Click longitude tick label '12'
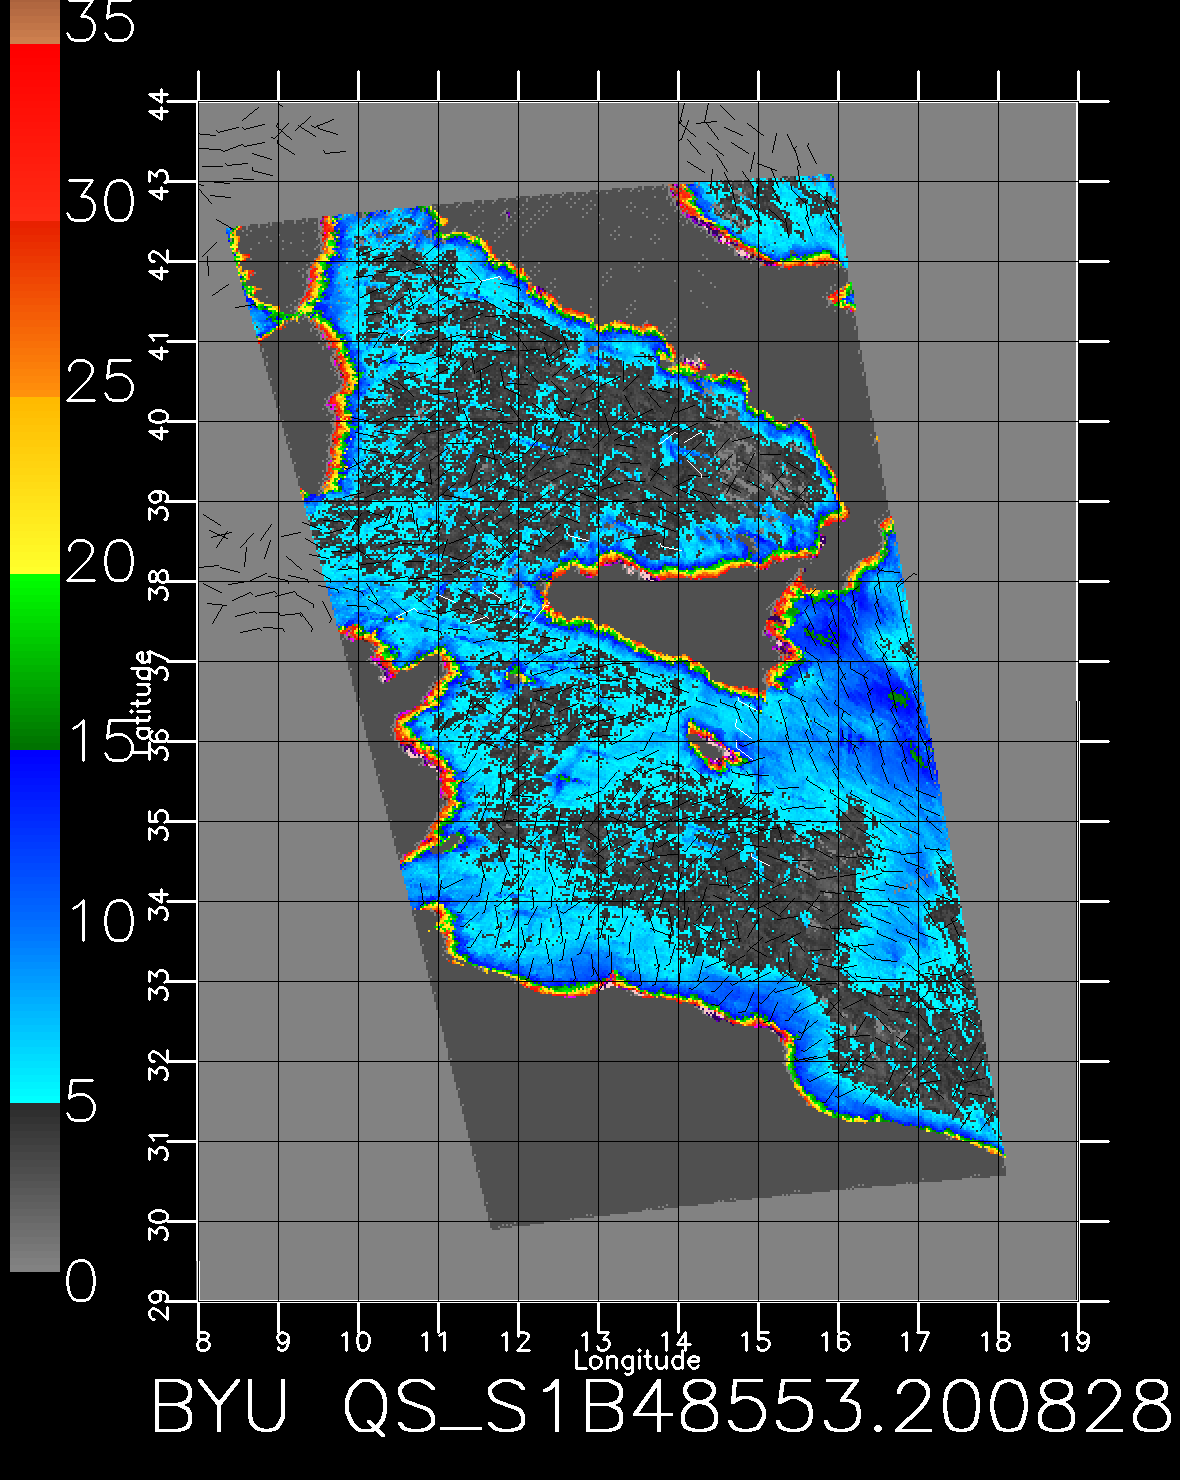 tap(517, 1340)
